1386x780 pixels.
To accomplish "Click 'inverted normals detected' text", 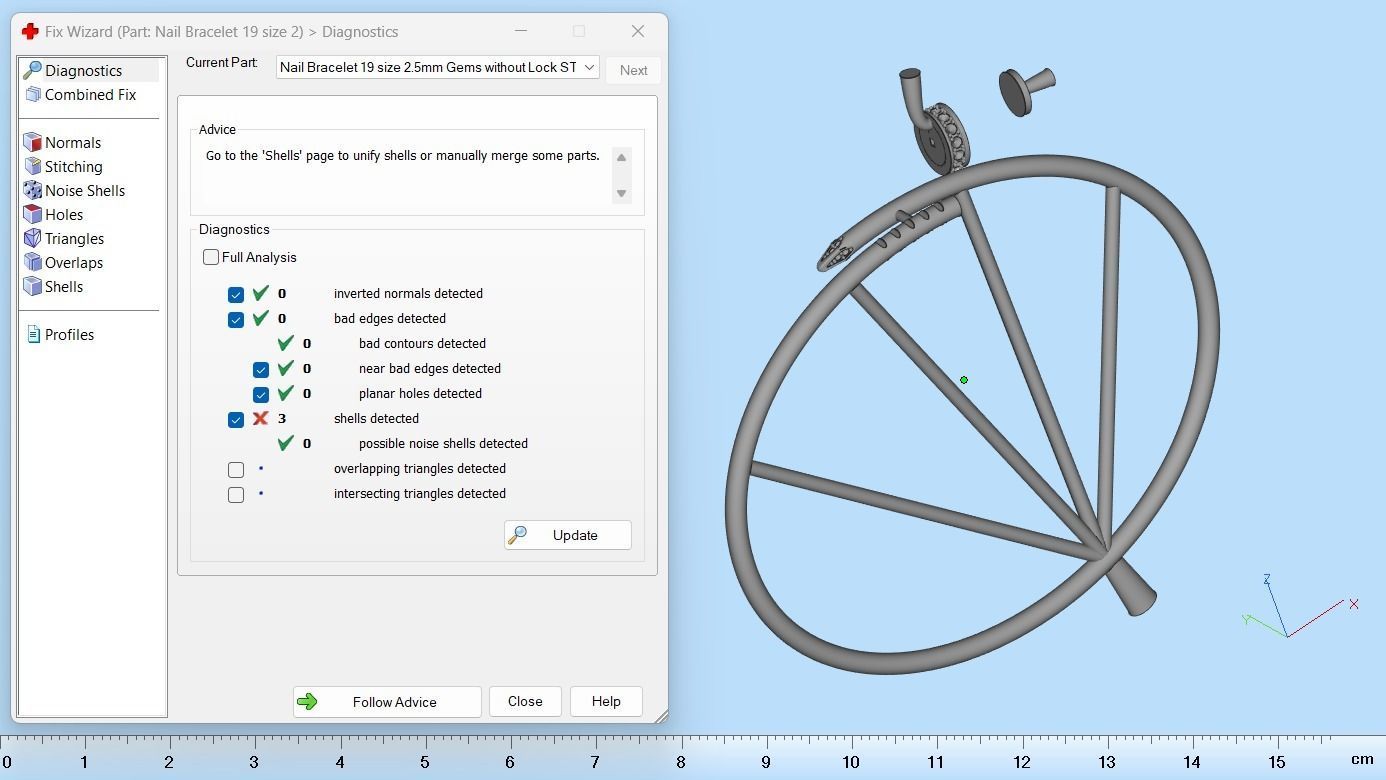I will point(408,293).
